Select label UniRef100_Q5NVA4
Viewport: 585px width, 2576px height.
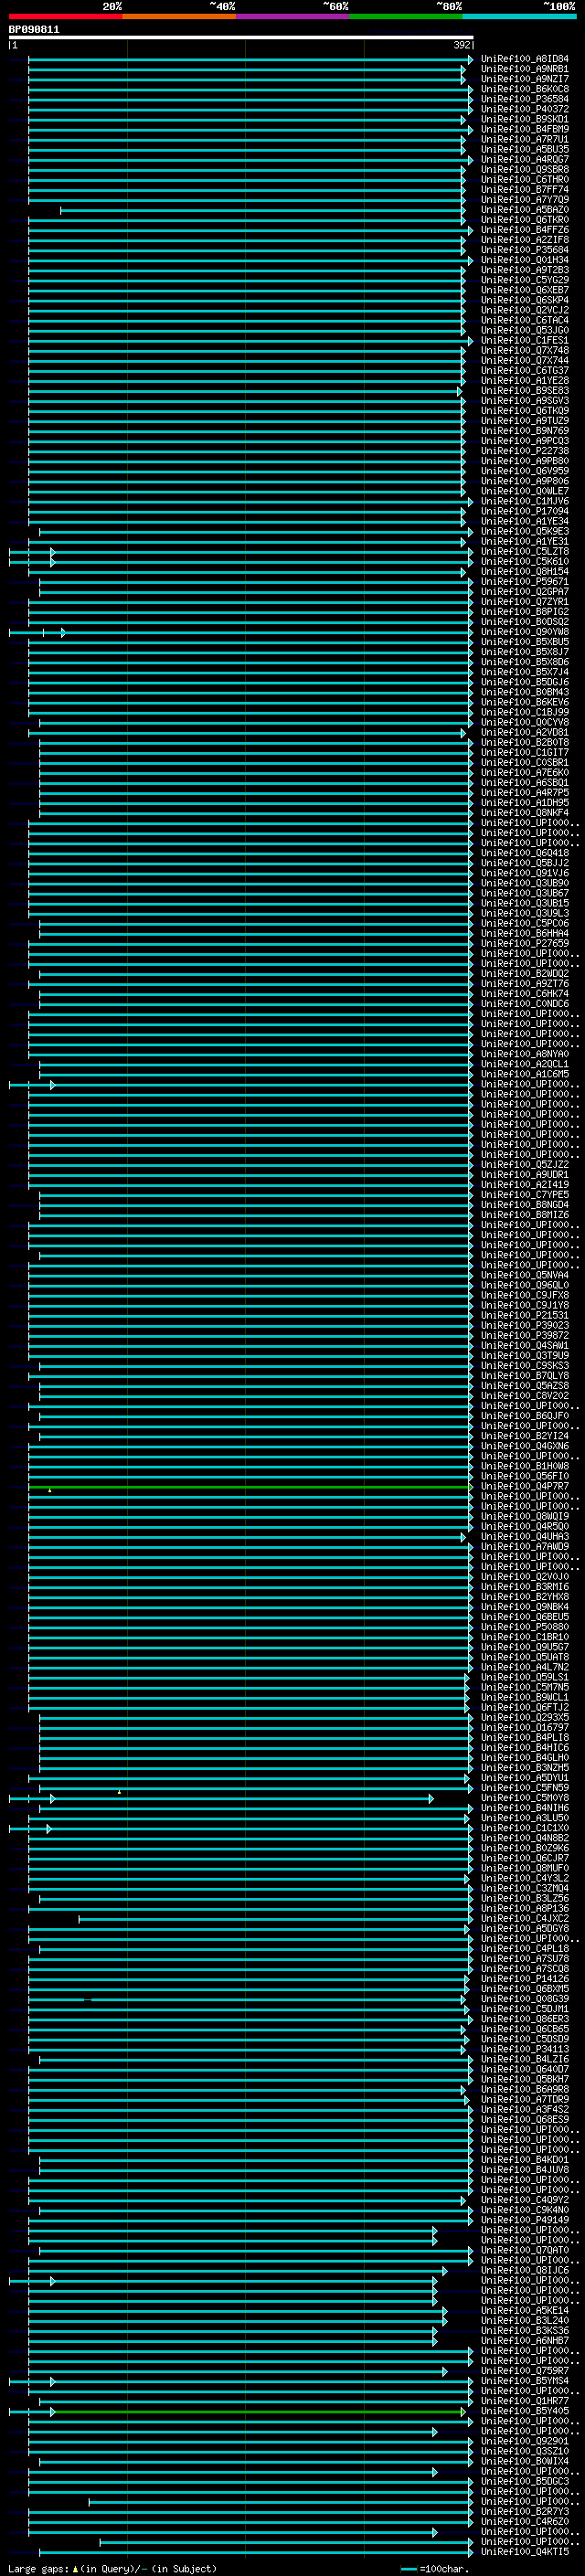(525, 1276)
